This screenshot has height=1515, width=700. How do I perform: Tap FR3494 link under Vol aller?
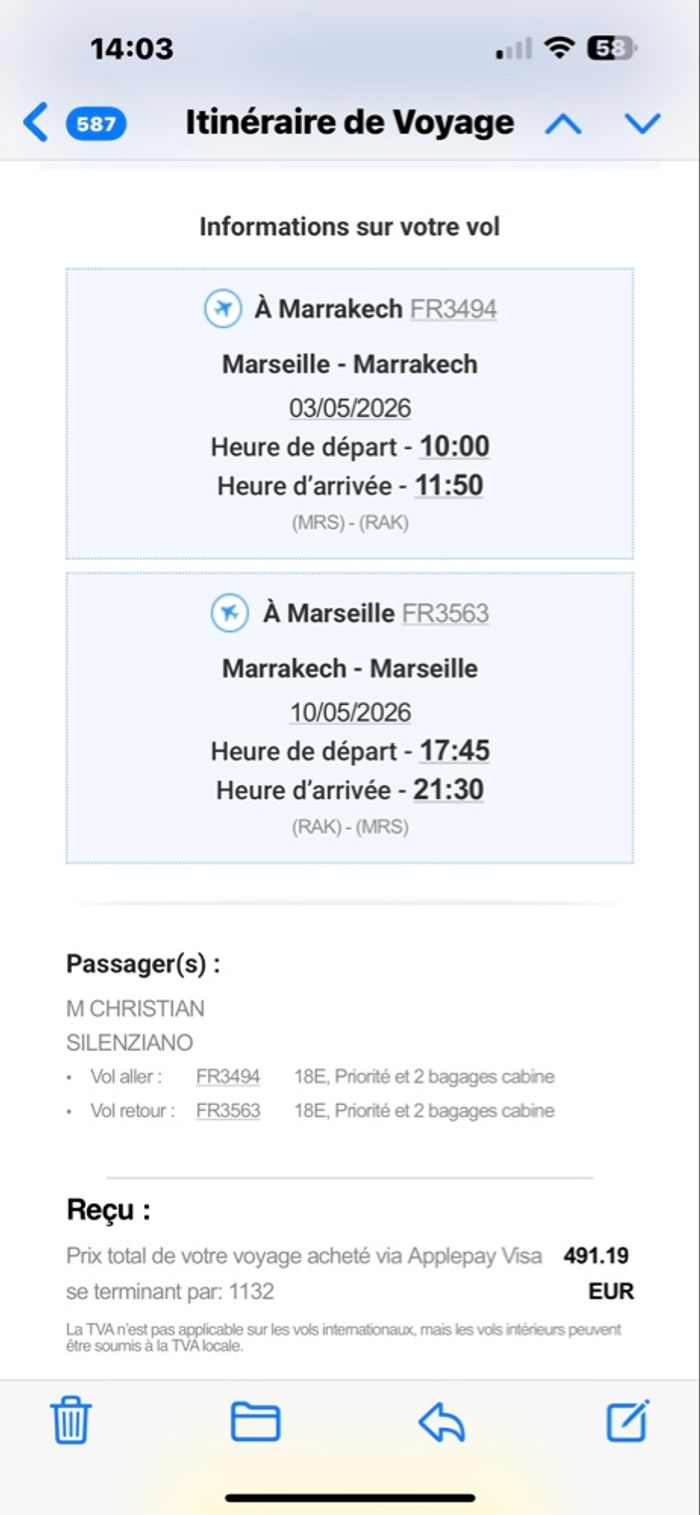pos(228,1077)
